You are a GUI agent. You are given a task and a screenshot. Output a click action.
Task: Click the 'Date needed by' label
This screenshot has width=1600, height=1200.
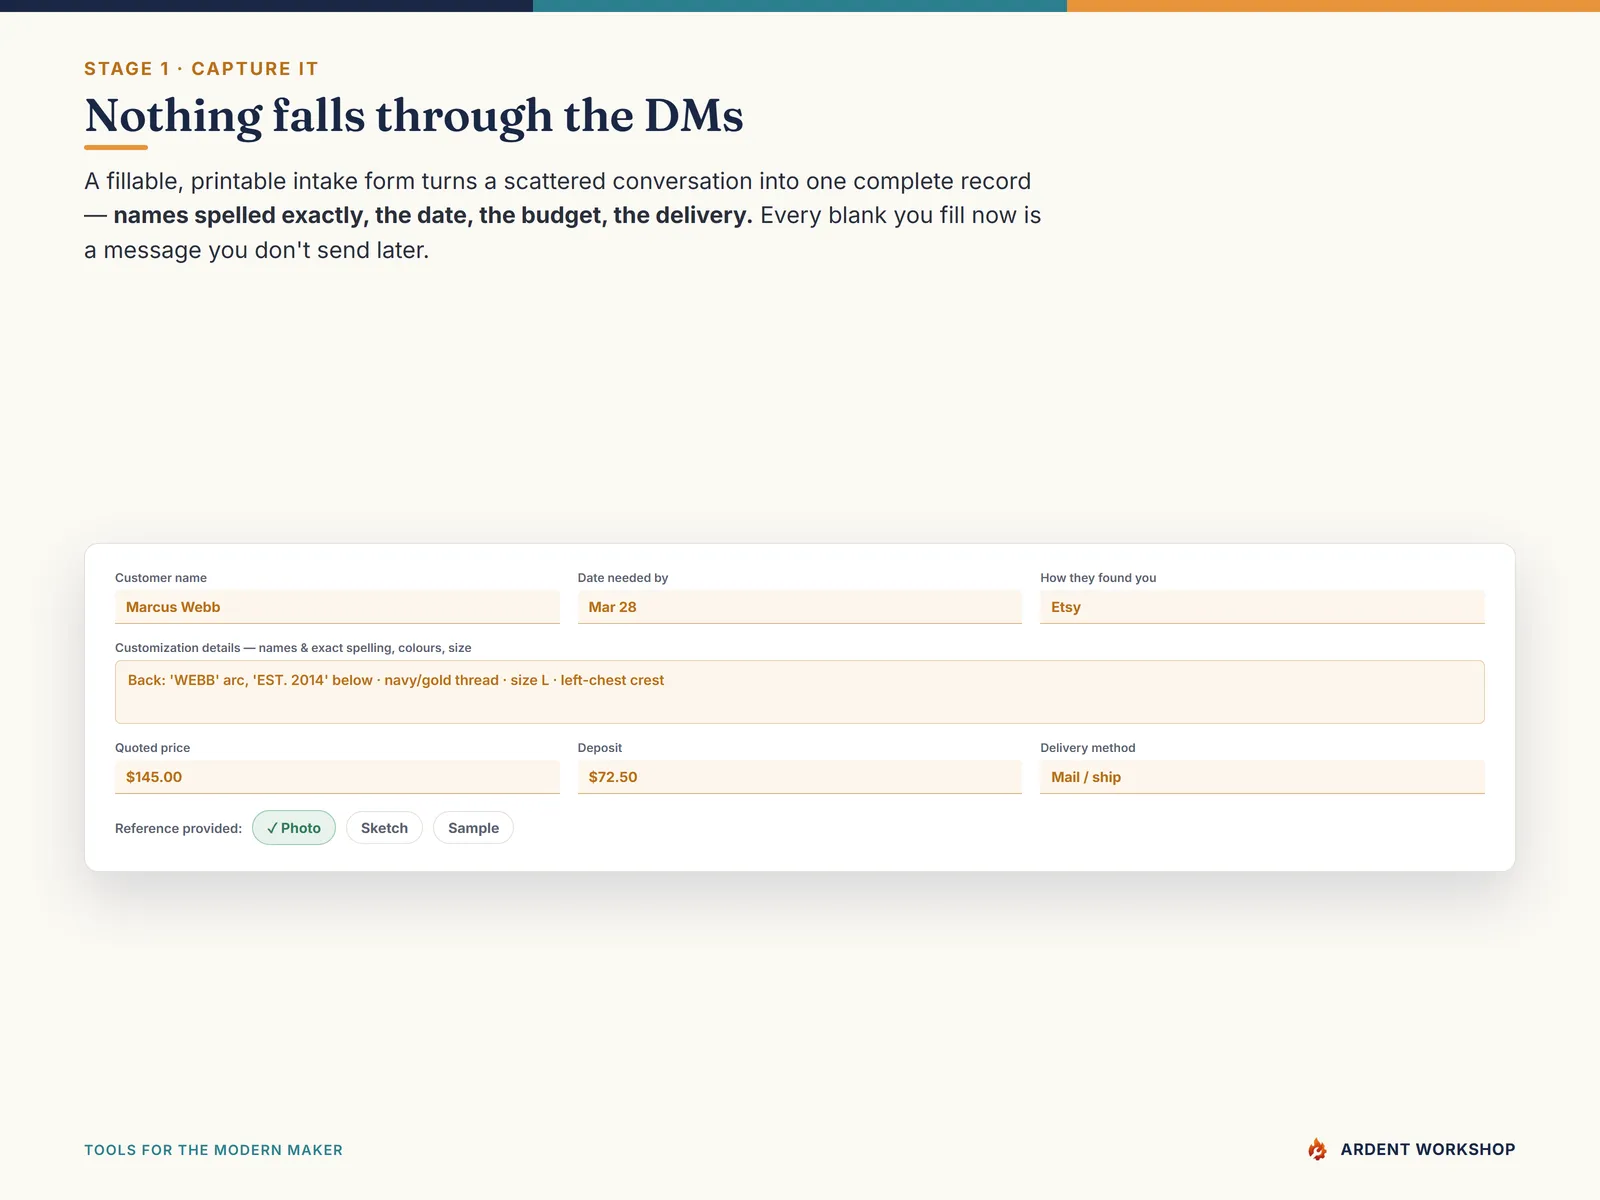[623, 578]
